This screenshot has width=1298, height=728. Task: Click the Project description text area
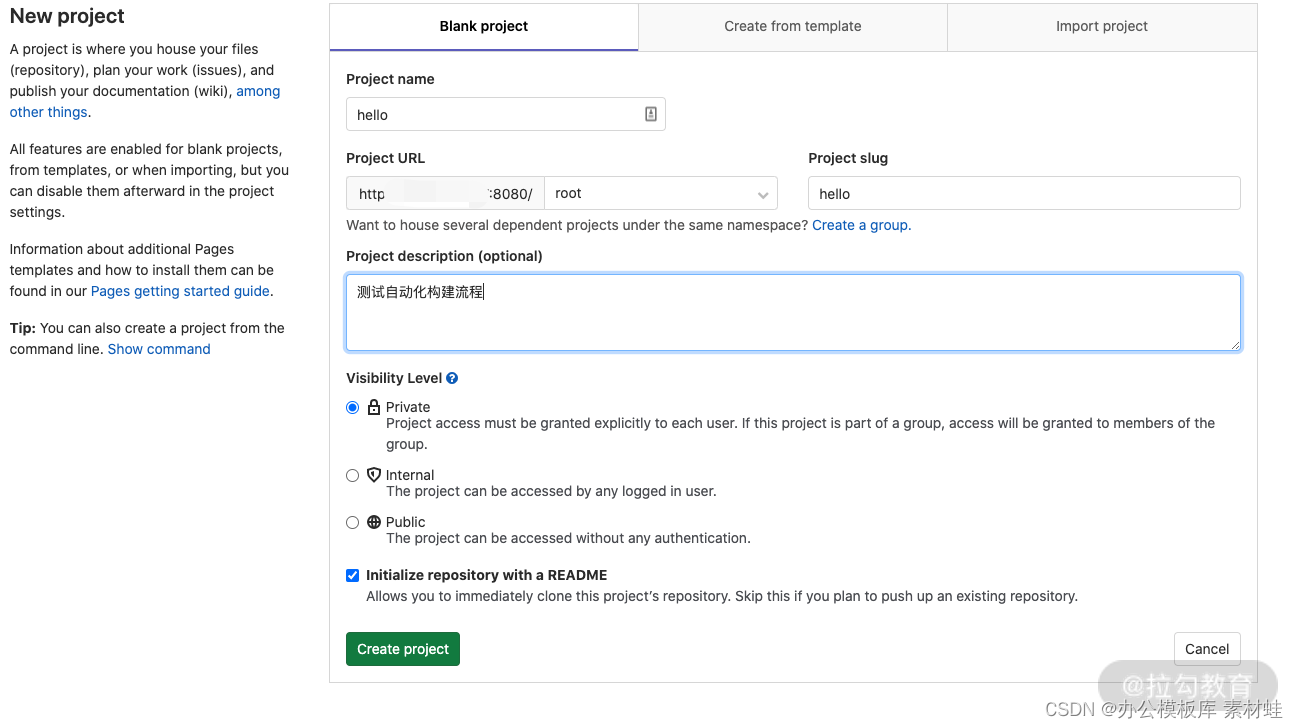coord(793,312)
